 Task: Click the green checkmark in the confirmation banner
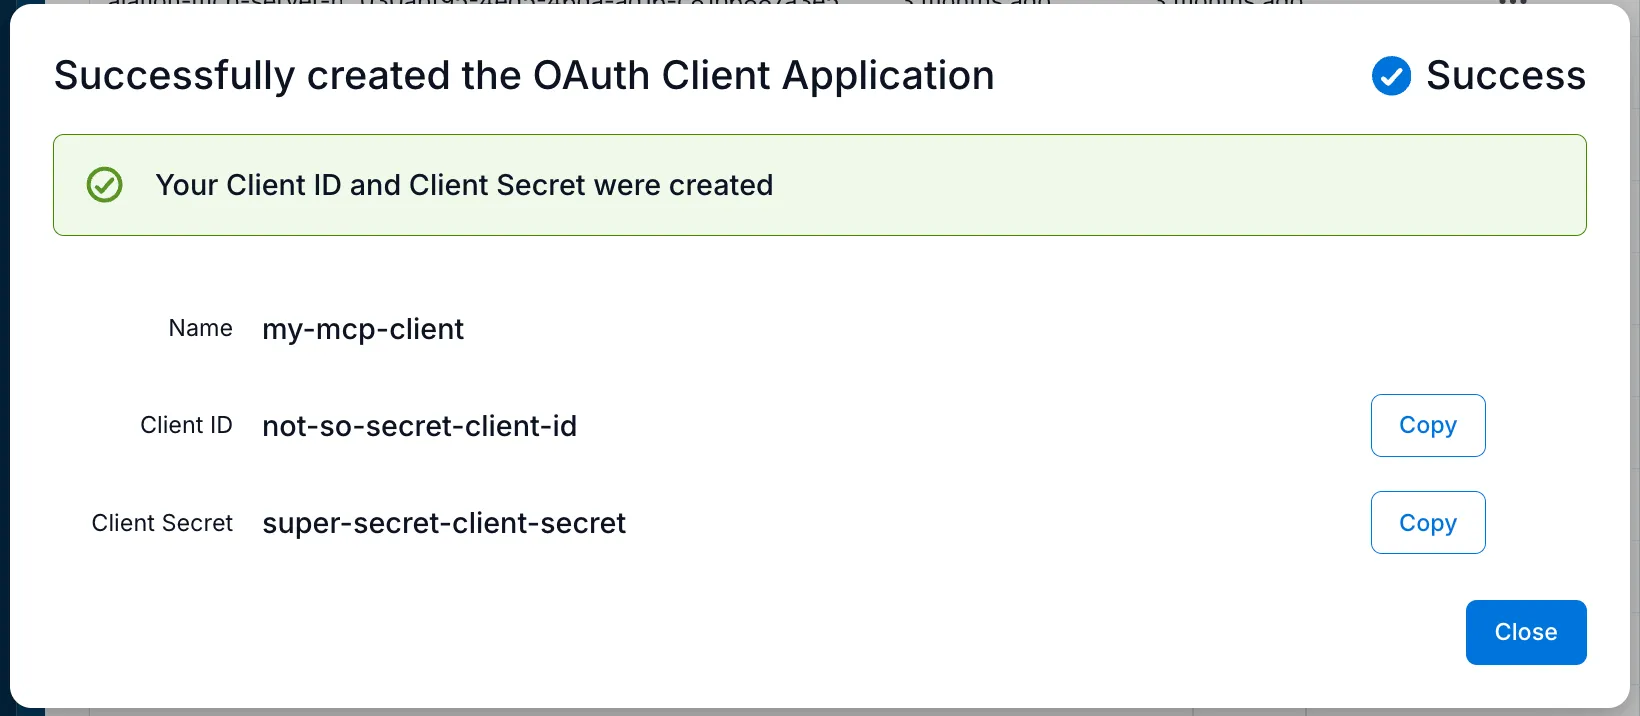pyautogui.click(x=104, y=184)
